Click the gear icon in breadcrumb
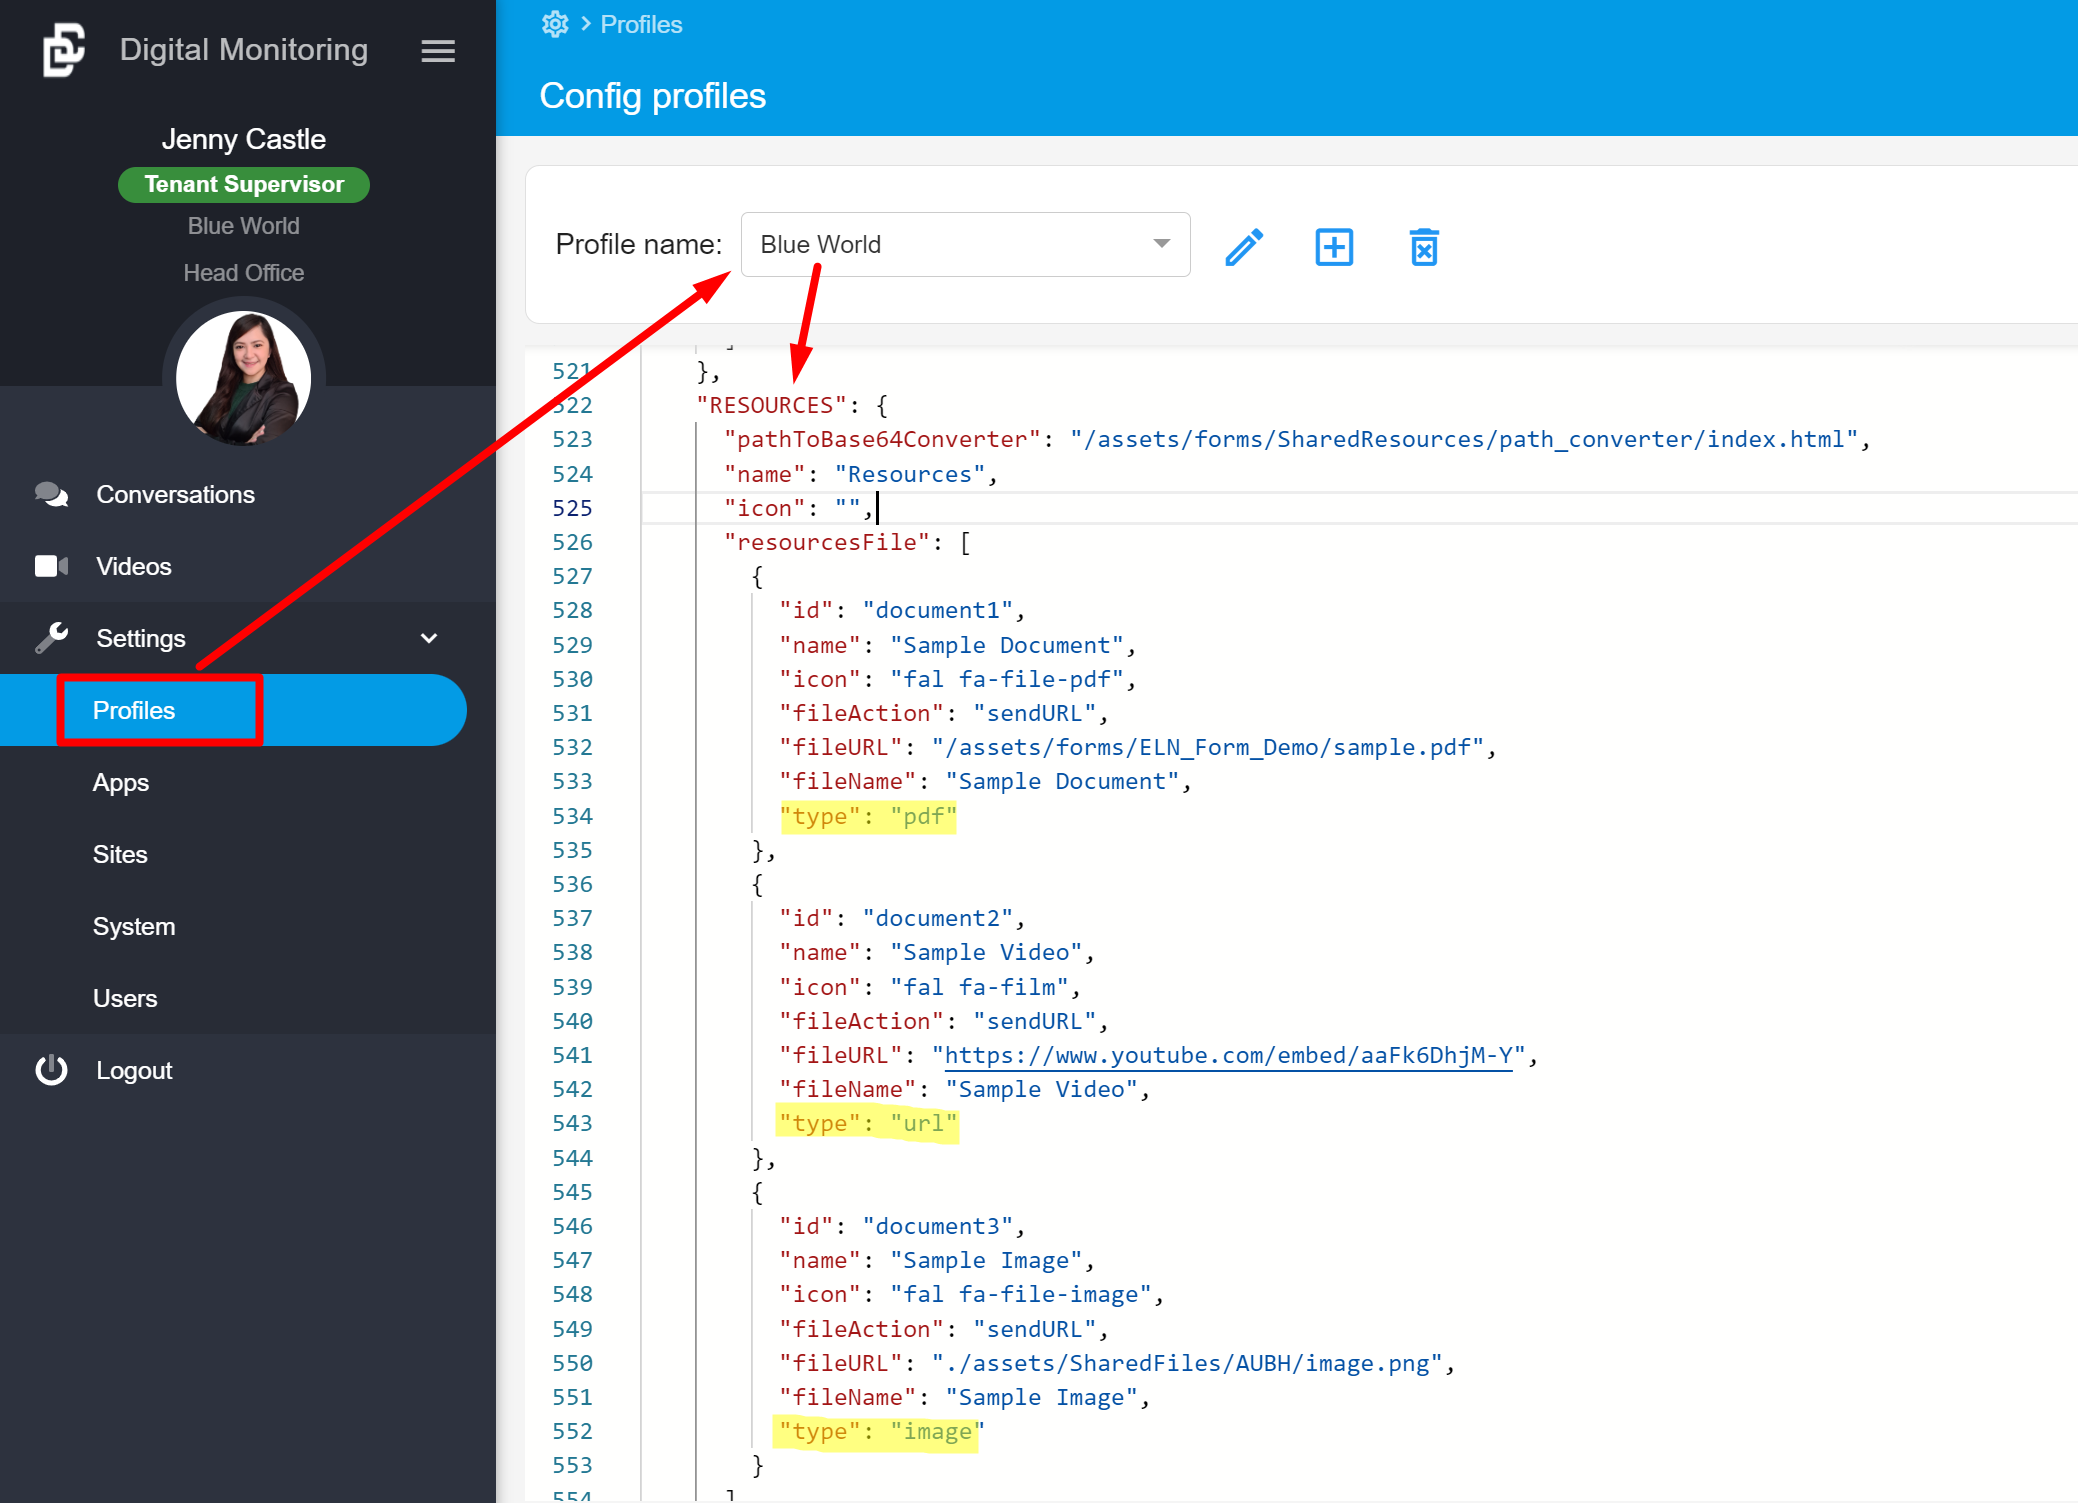 [555, 24]
